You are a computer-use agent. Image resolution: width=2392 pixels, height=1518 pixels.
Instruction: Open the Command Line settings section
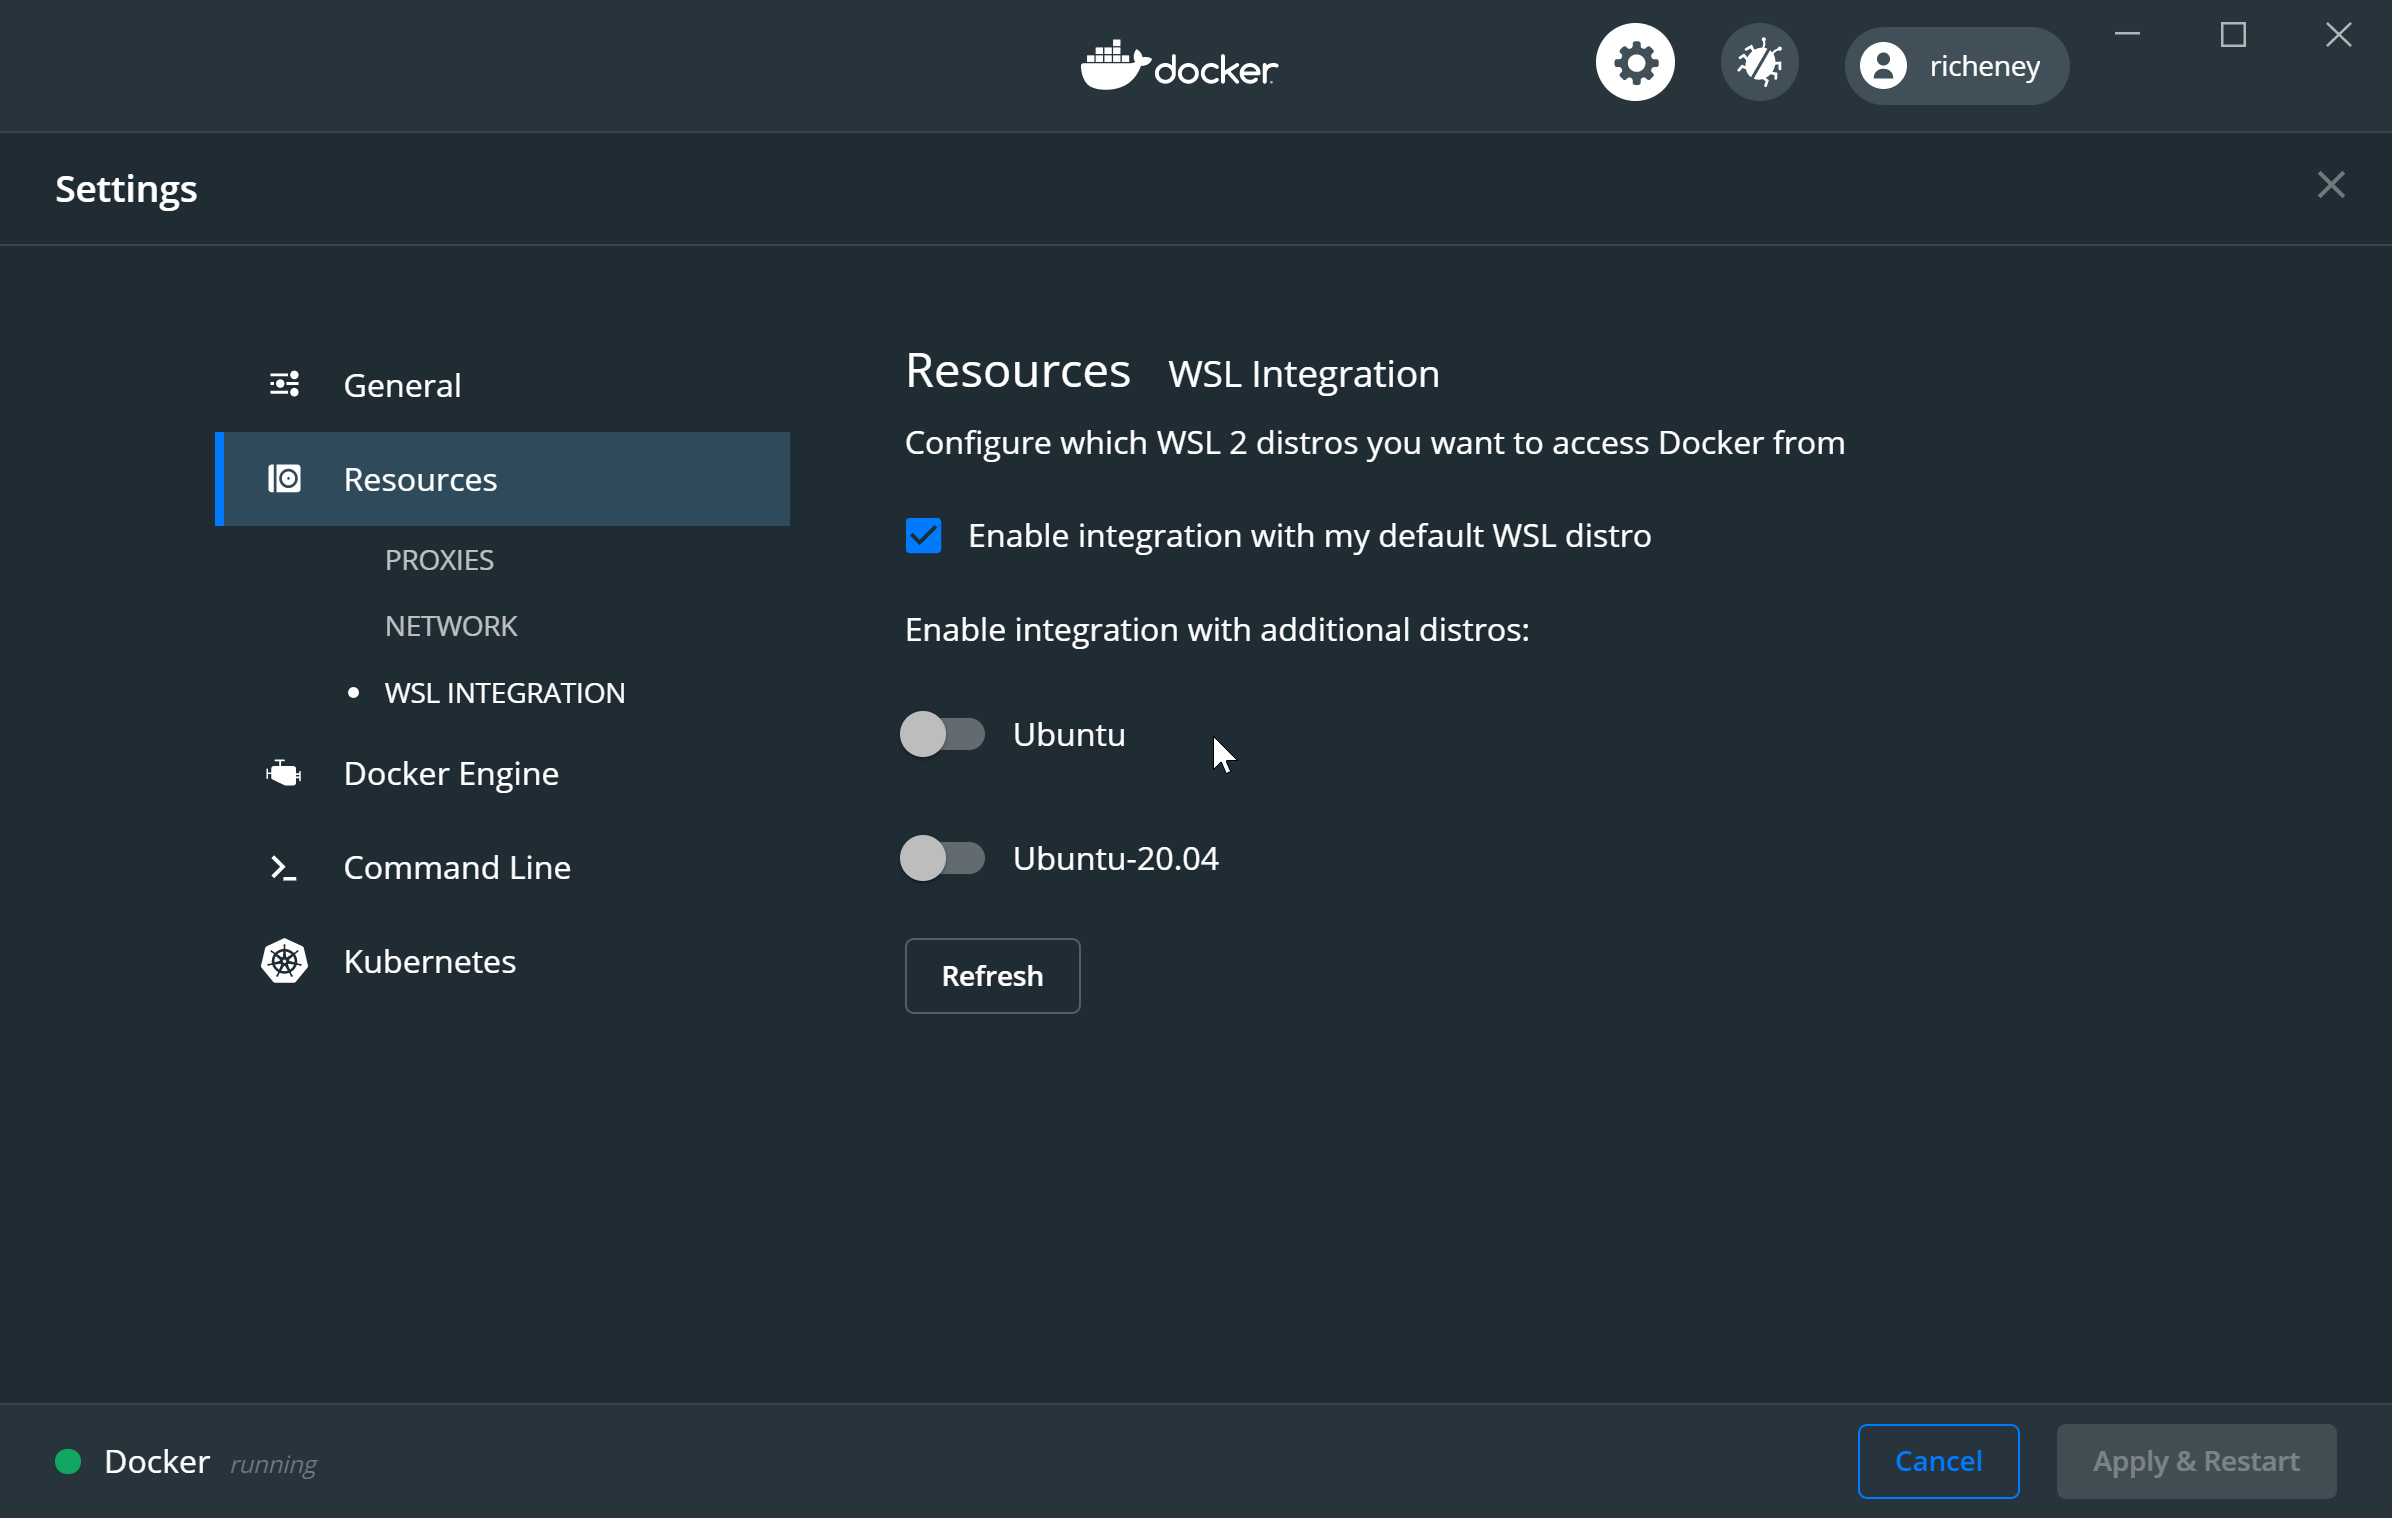502,867
